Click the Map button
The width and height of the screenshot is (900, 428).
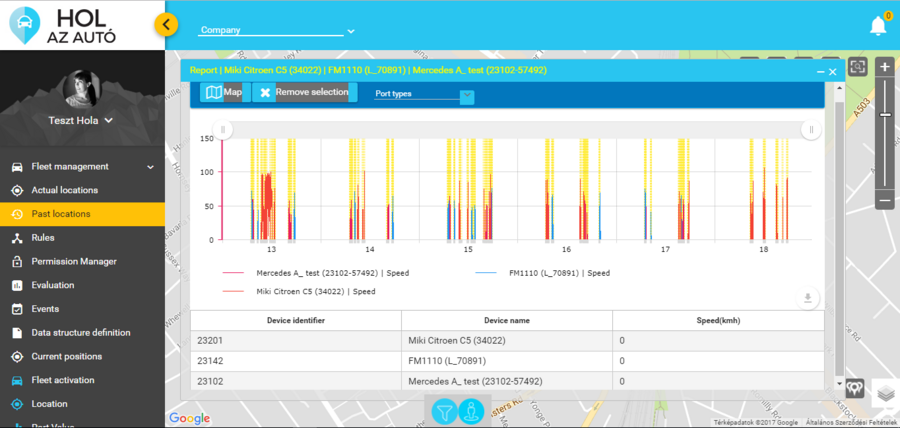(223, 93)
